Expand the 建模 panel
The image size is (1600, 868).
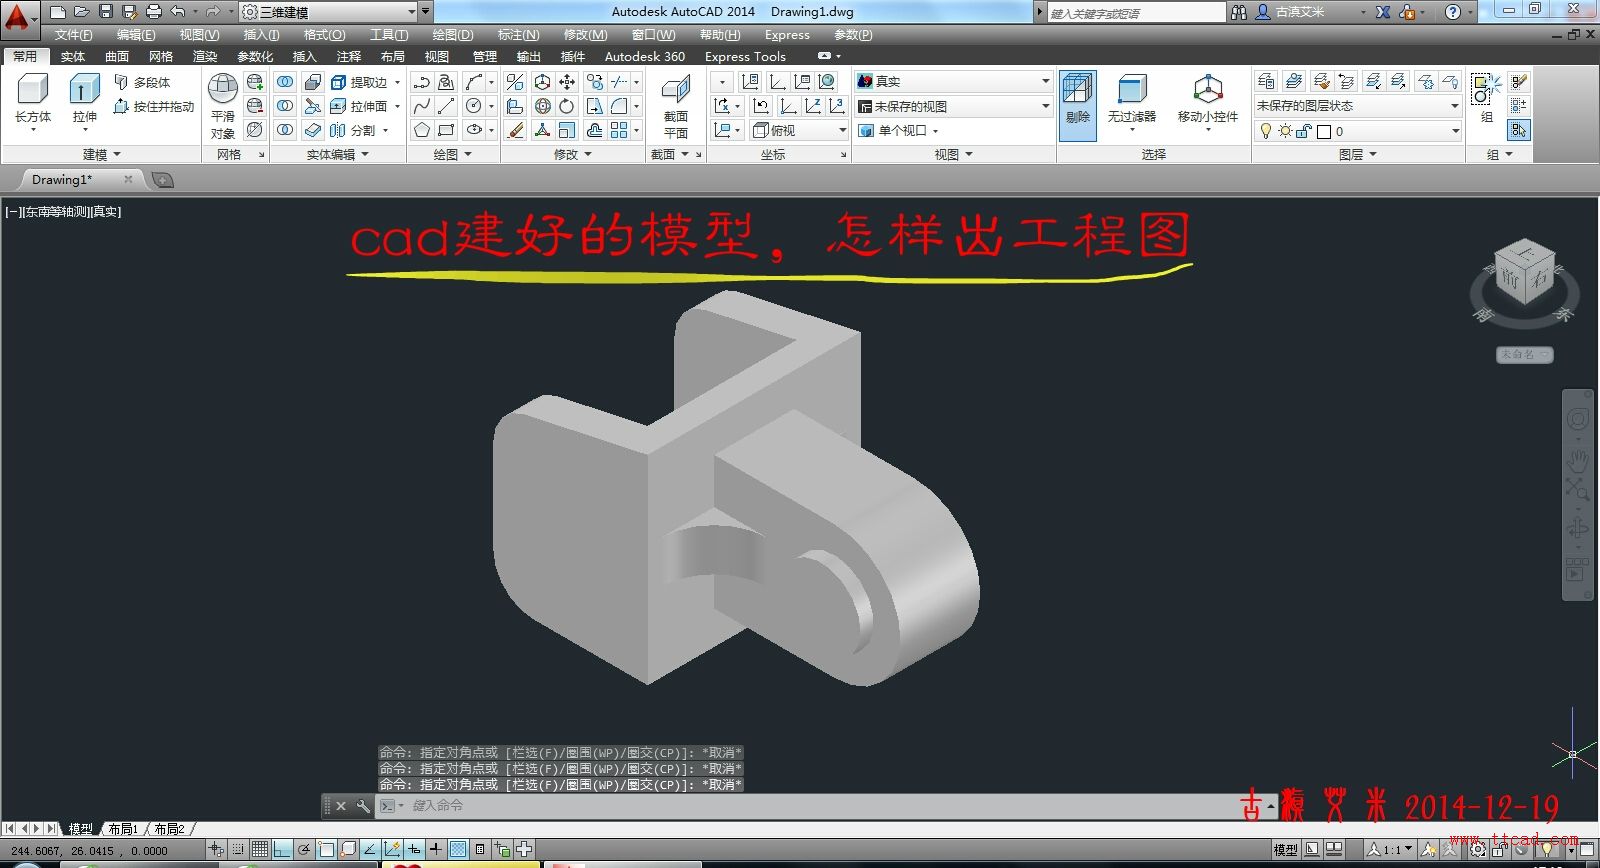[101, 154]
